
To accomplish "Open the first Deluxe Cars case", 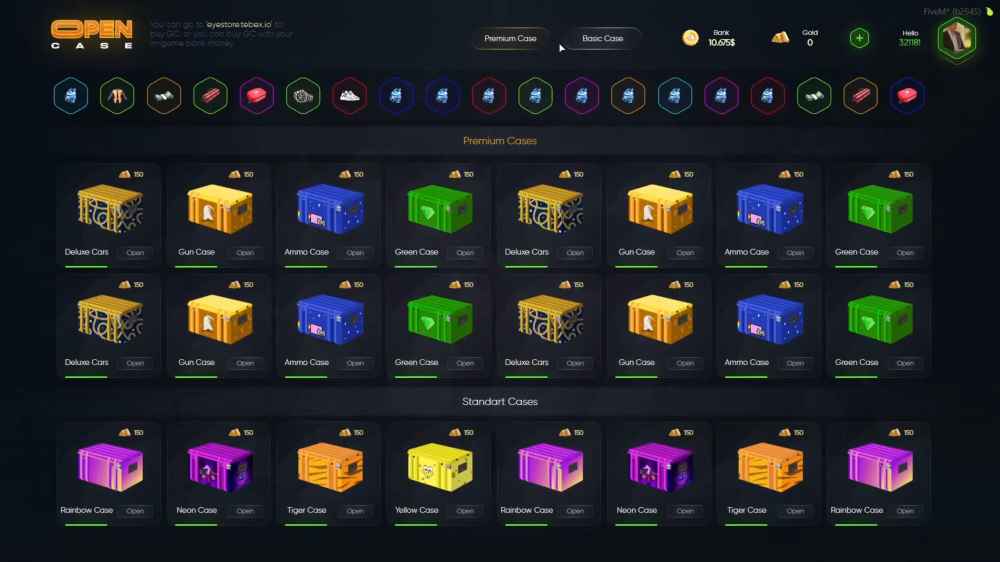I will (135, 253).
